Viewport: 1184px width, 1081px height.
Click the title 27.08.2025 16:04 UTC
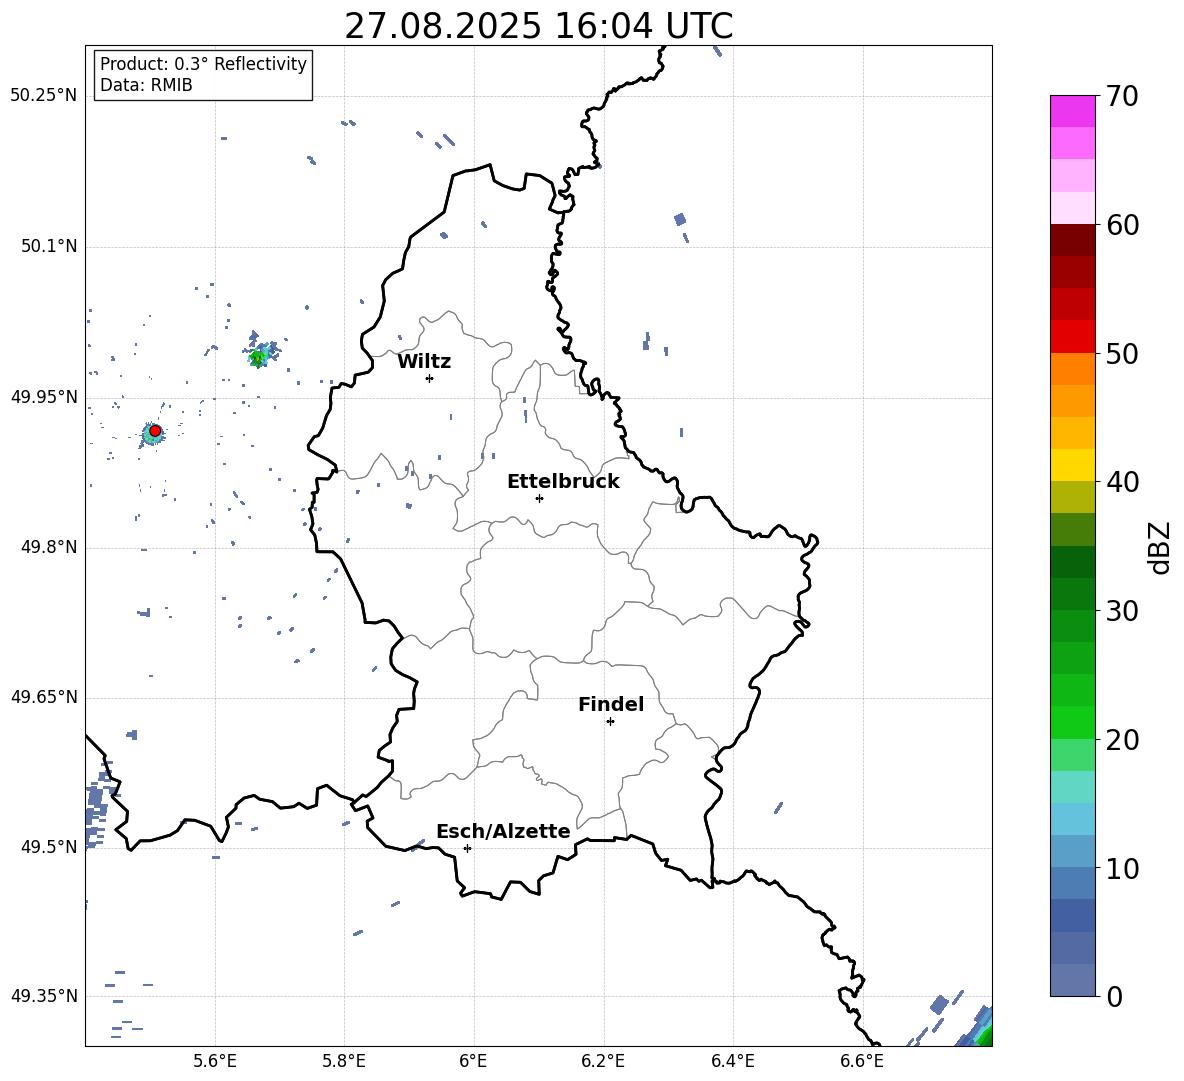coord(538,26)
